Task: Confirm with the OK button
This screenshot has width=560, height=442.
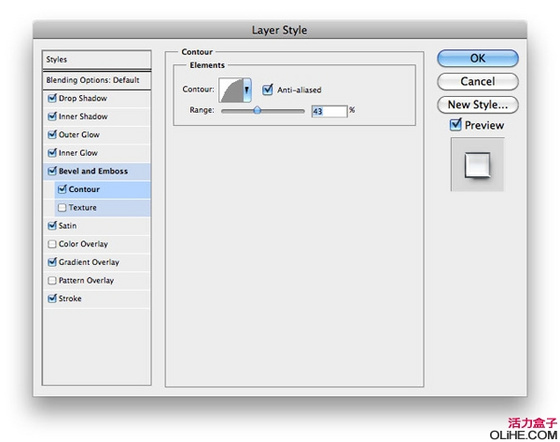Action: (x=478, y=58)
